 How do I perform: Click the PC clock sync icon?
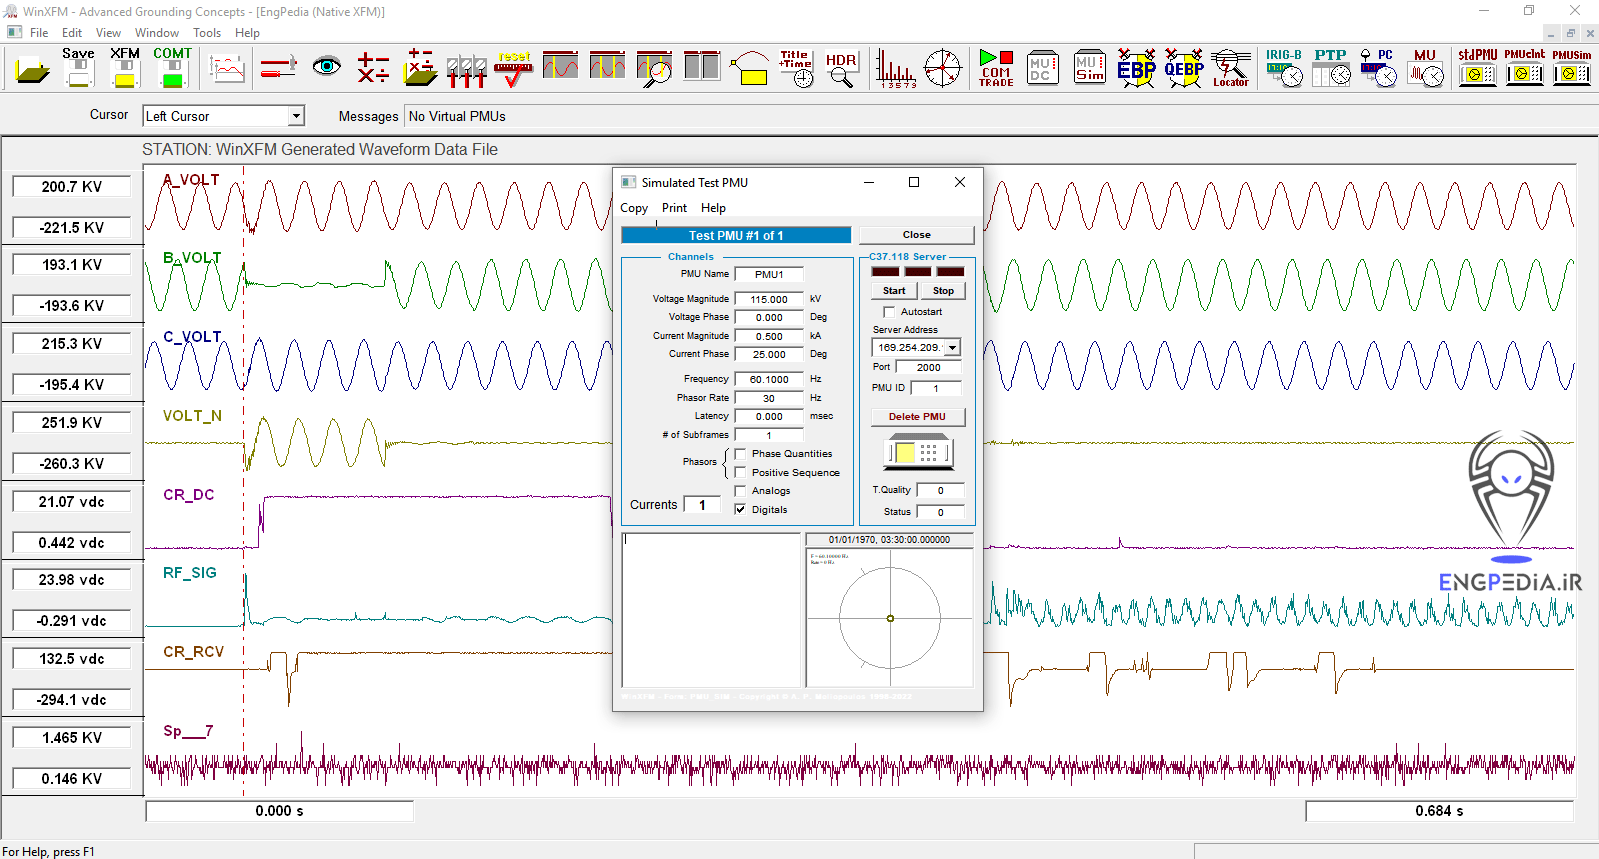click(x=1378, y=69)
